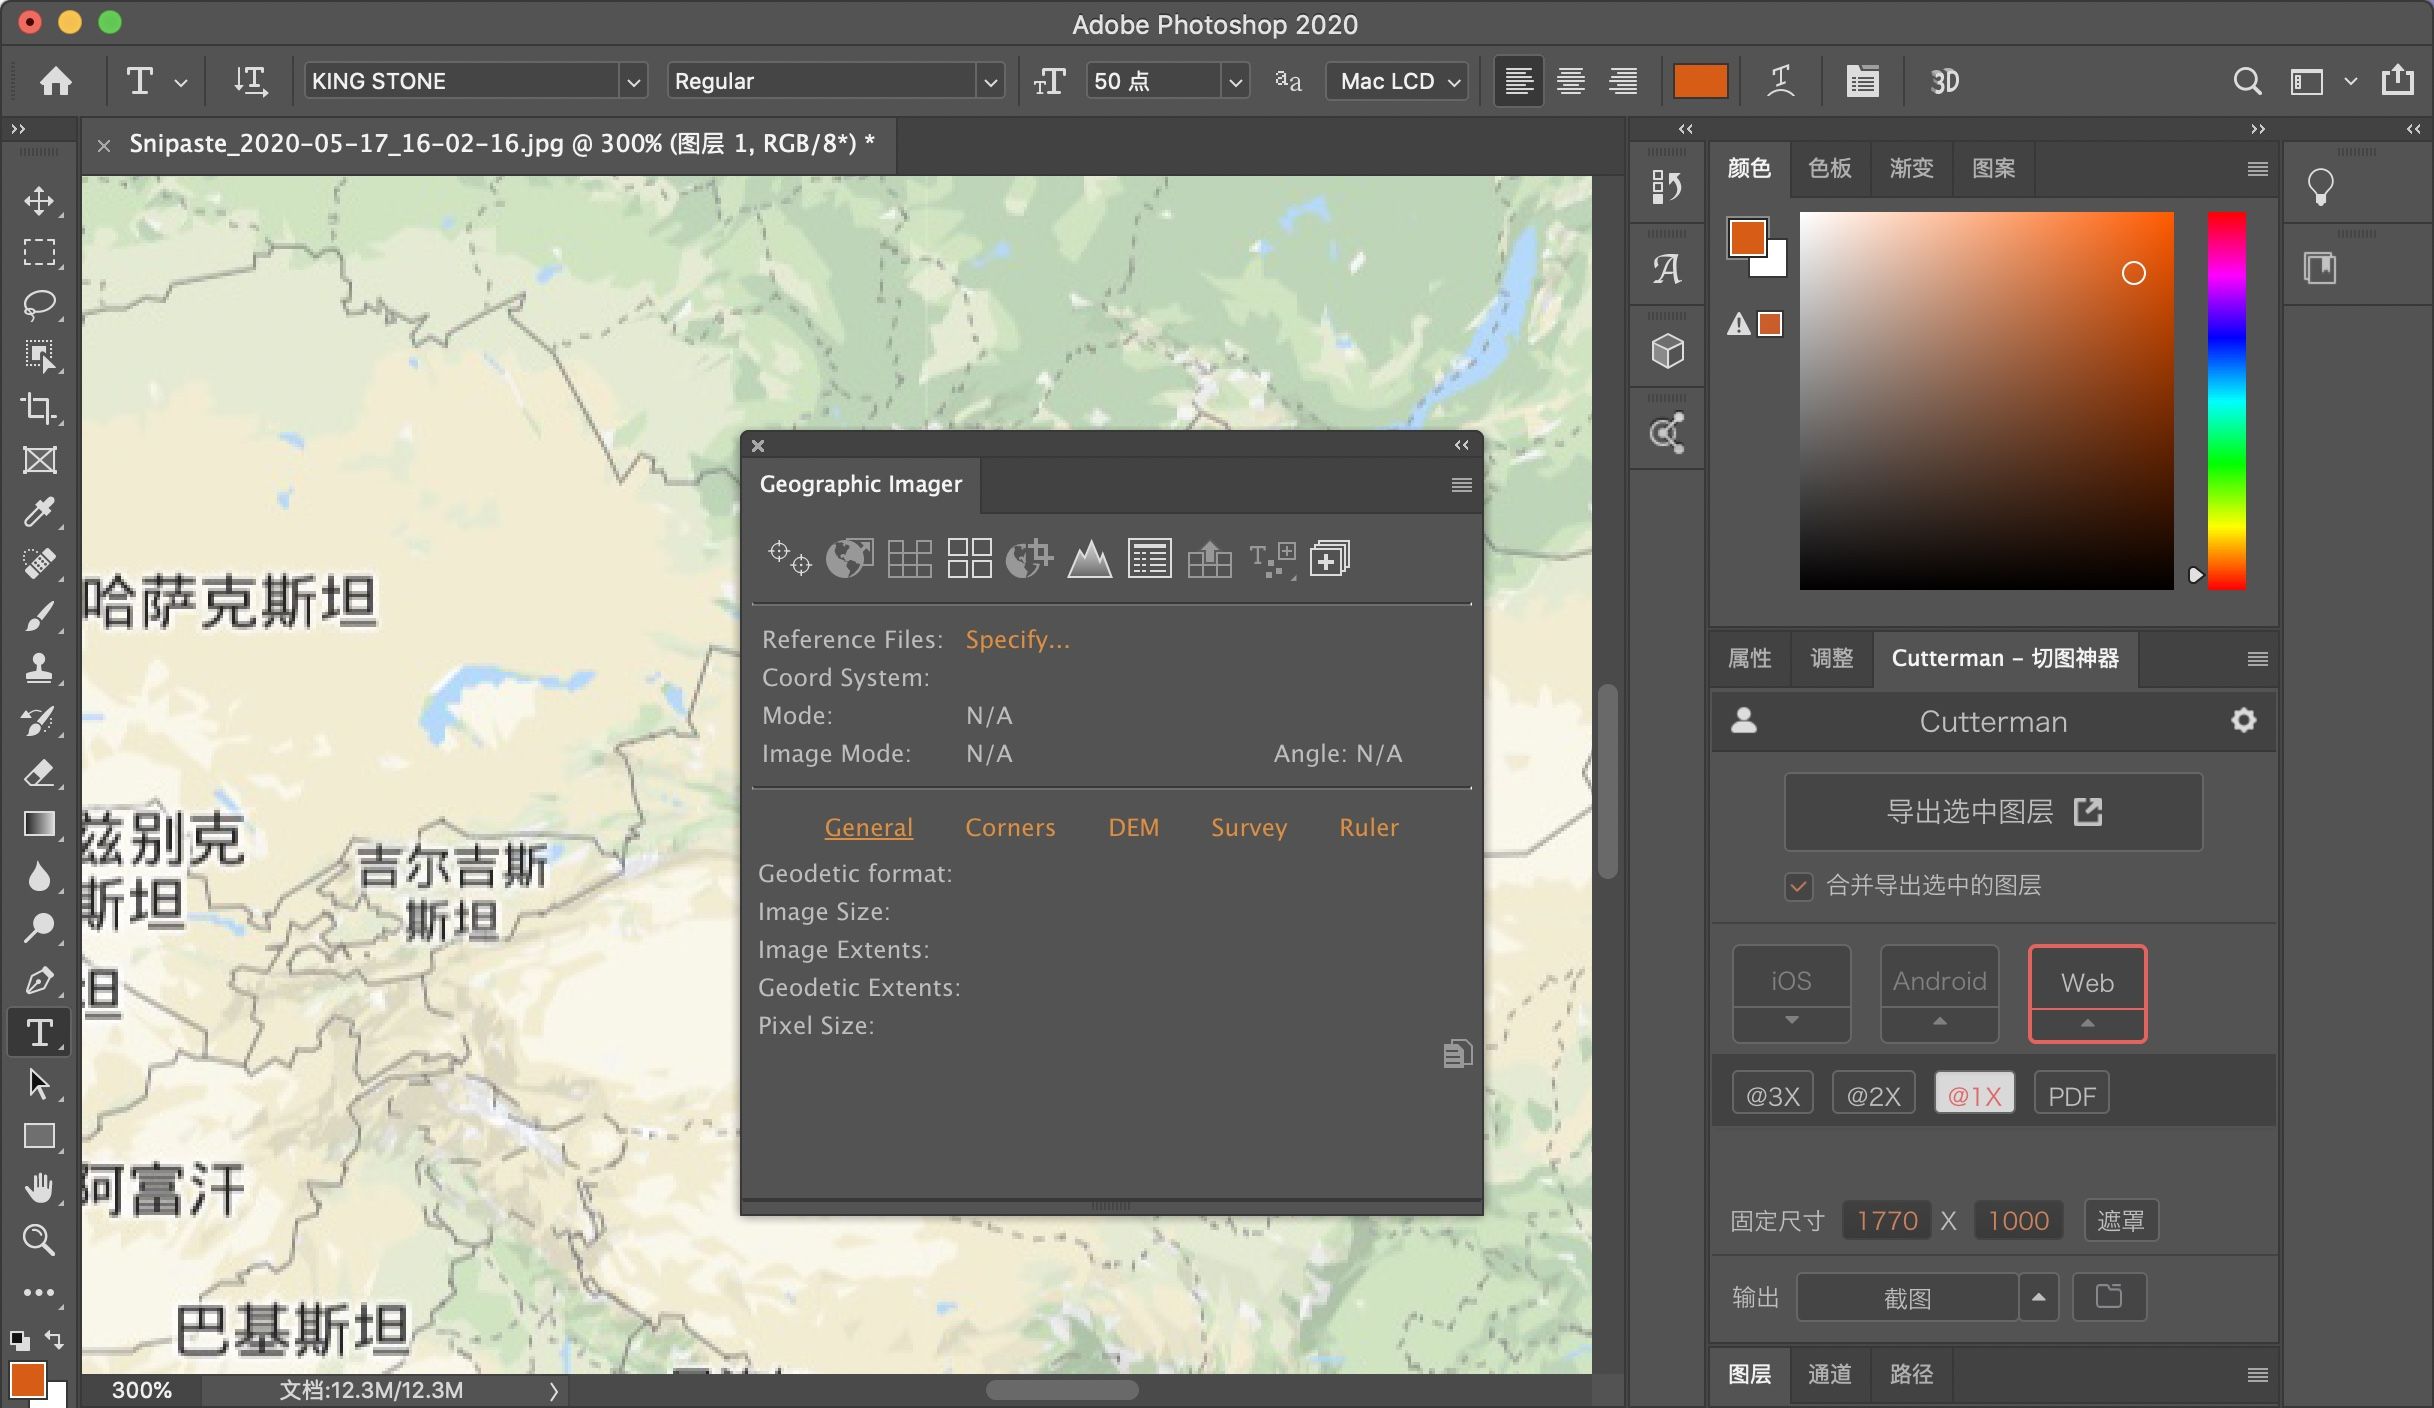The width and height of the screenshot is (2434, 1408).
Task: Toggle the PDF export option
Action: (2071, 1095)
